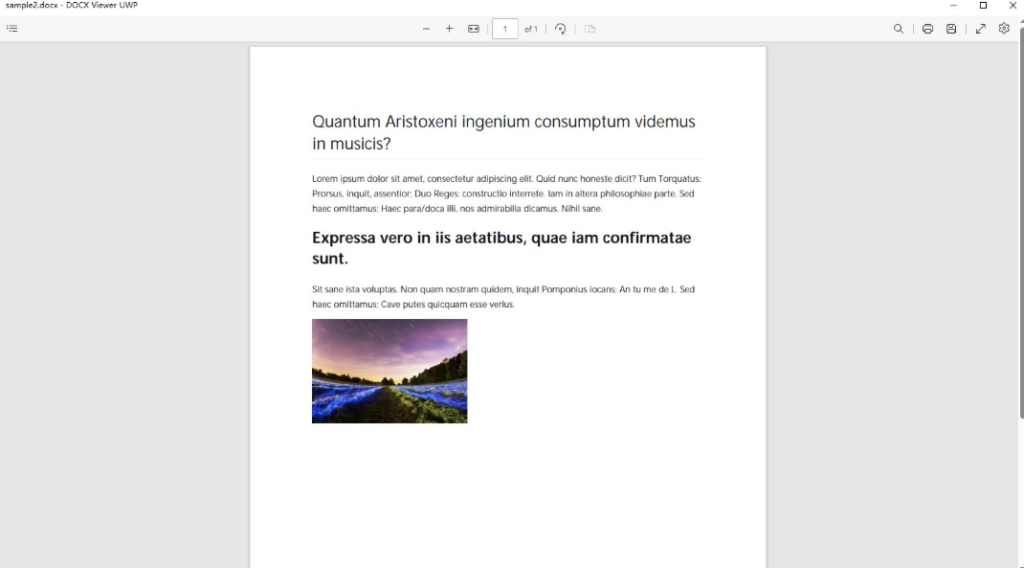
Task: Open the settings gear
Action: pos(1004,28)
